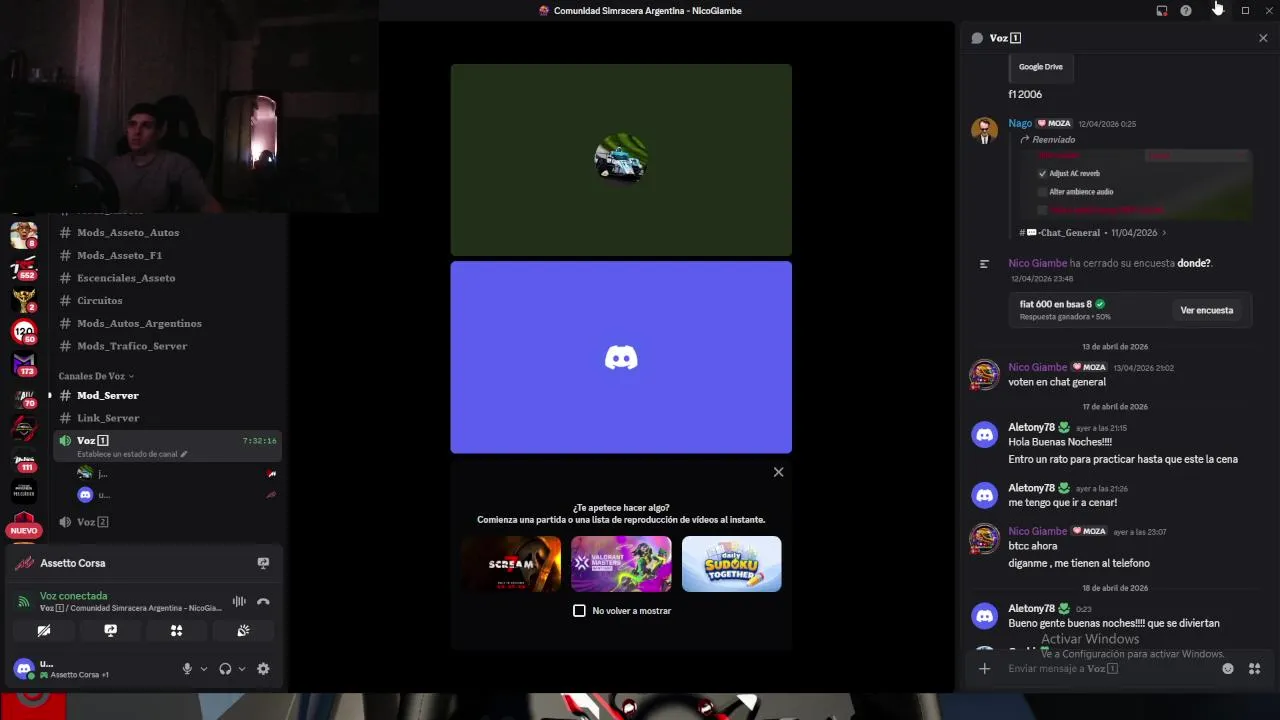Open server with 120 speed sign icon

pos(24,331)
